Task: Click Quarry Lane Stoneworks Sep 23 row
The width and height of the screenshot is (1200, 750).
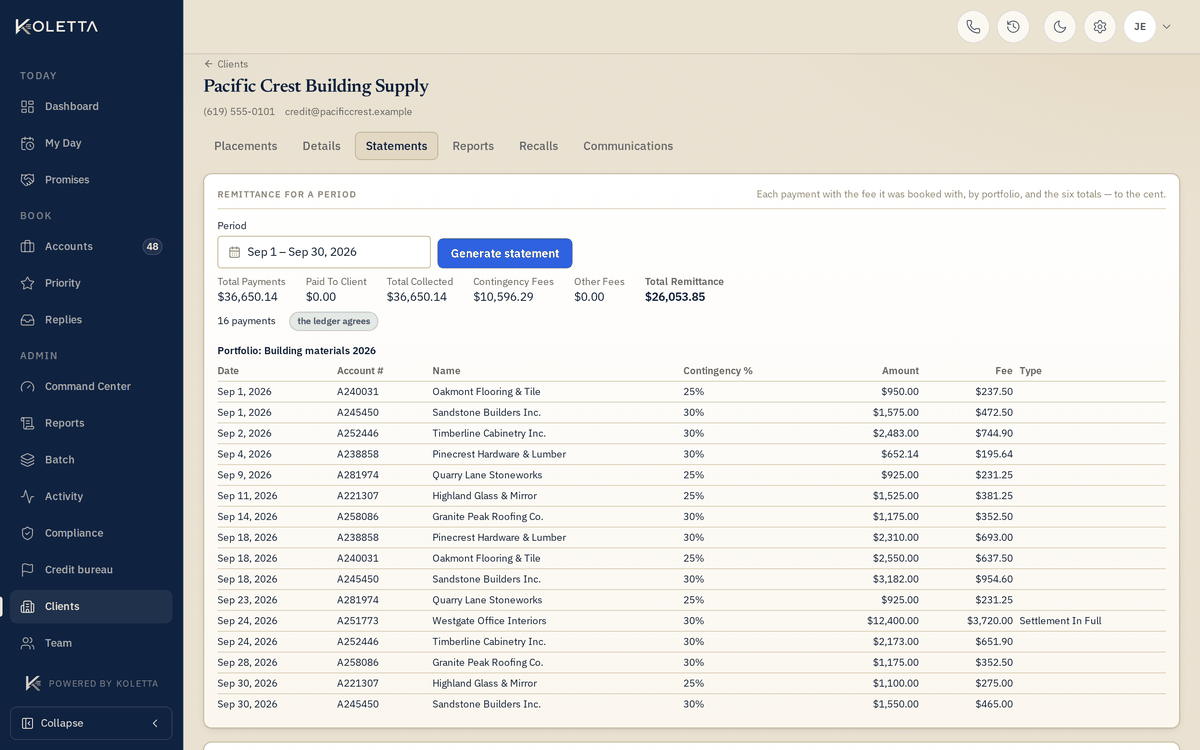Action: click(x=487, y=600)
